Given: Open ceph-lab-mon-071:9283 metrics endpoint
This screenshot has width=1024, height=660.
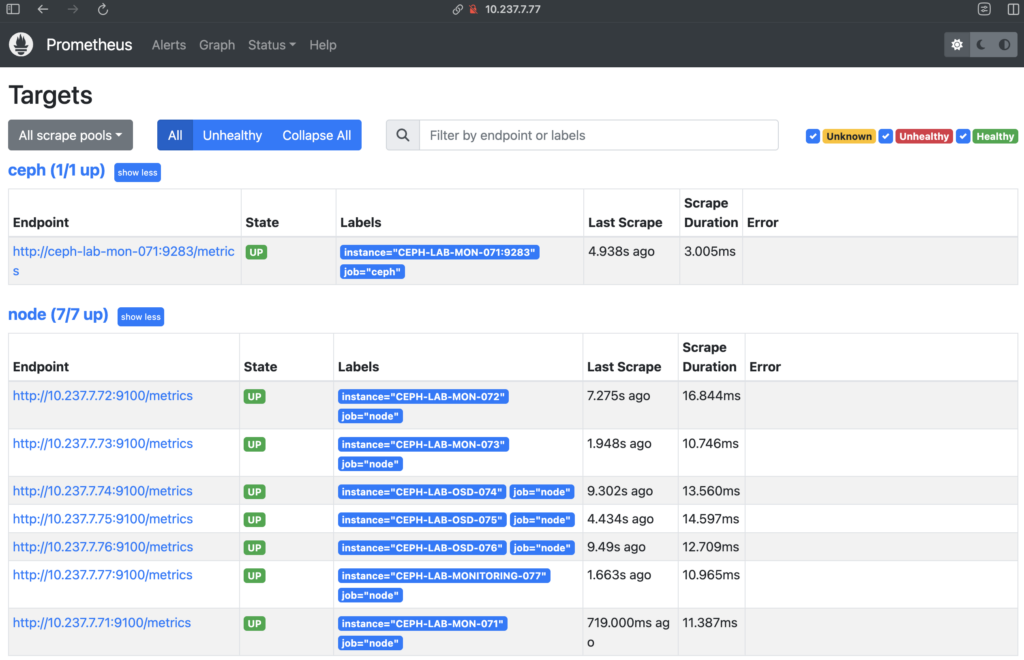Looking at the screenshot, I should pyautogui.click(x=123, y=260).
